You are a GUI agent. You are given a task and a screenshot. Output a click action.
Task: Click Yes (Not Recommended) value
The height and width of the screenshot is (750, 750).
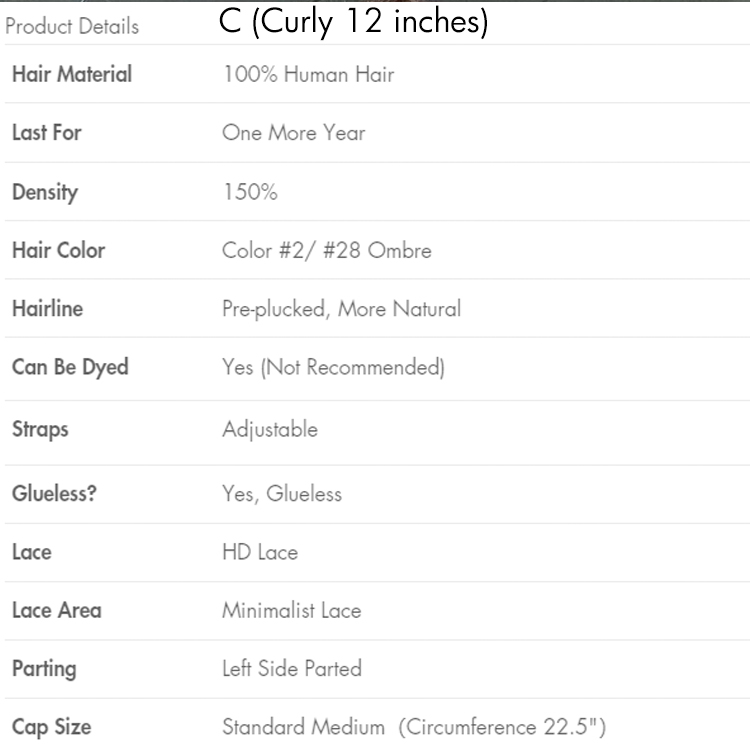click(x=333, y=367)
